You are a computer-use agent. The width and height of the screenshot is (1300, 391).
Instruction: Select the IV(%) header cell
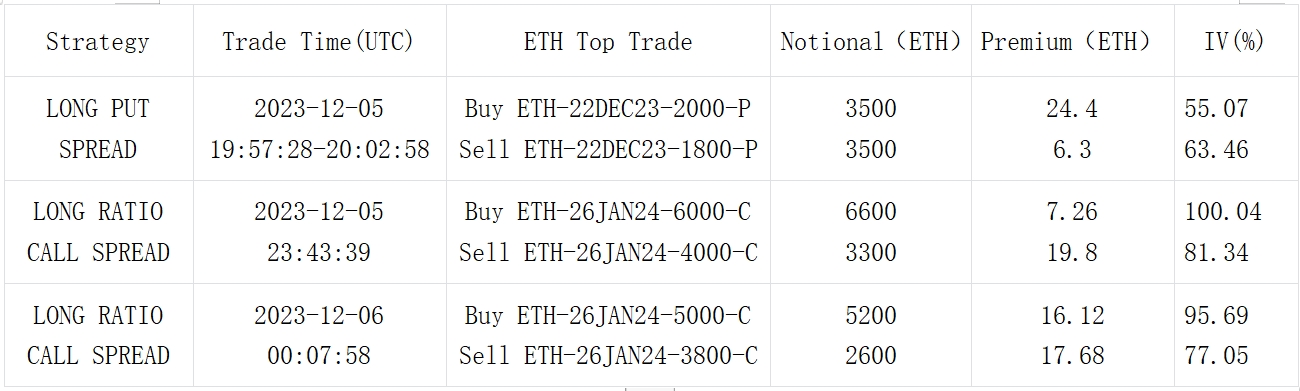(x=1235, y=42)
